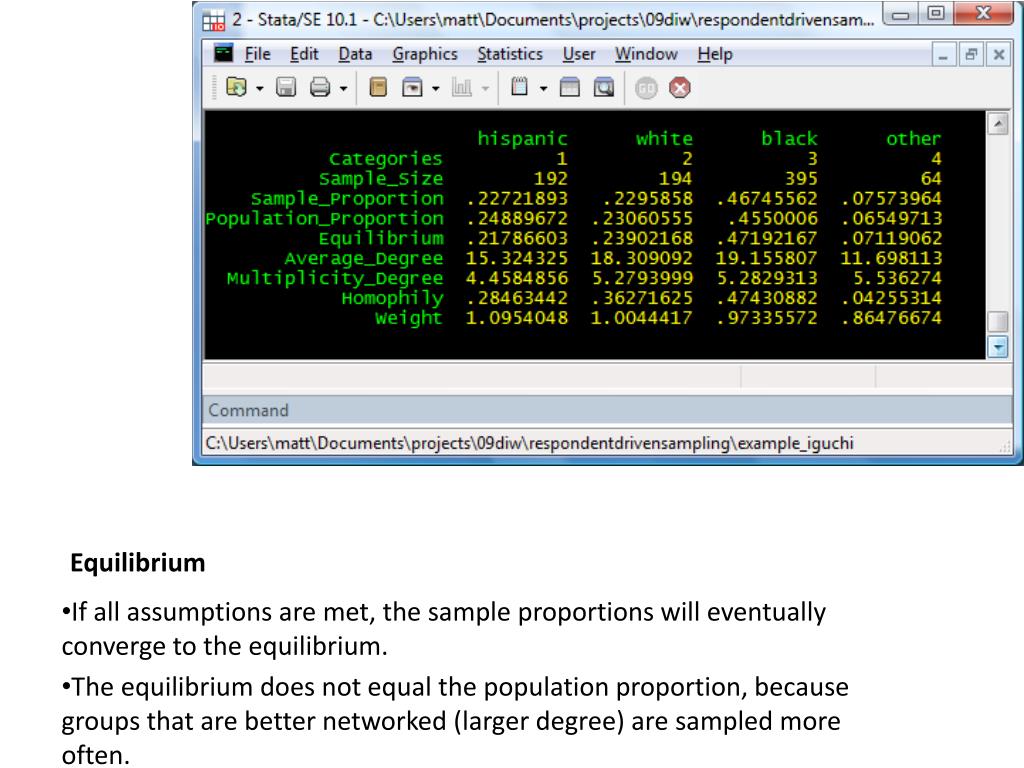The width and height of the screenshot is (1024, 768).
Task: Open the User menu
Action: coord(579,54)
